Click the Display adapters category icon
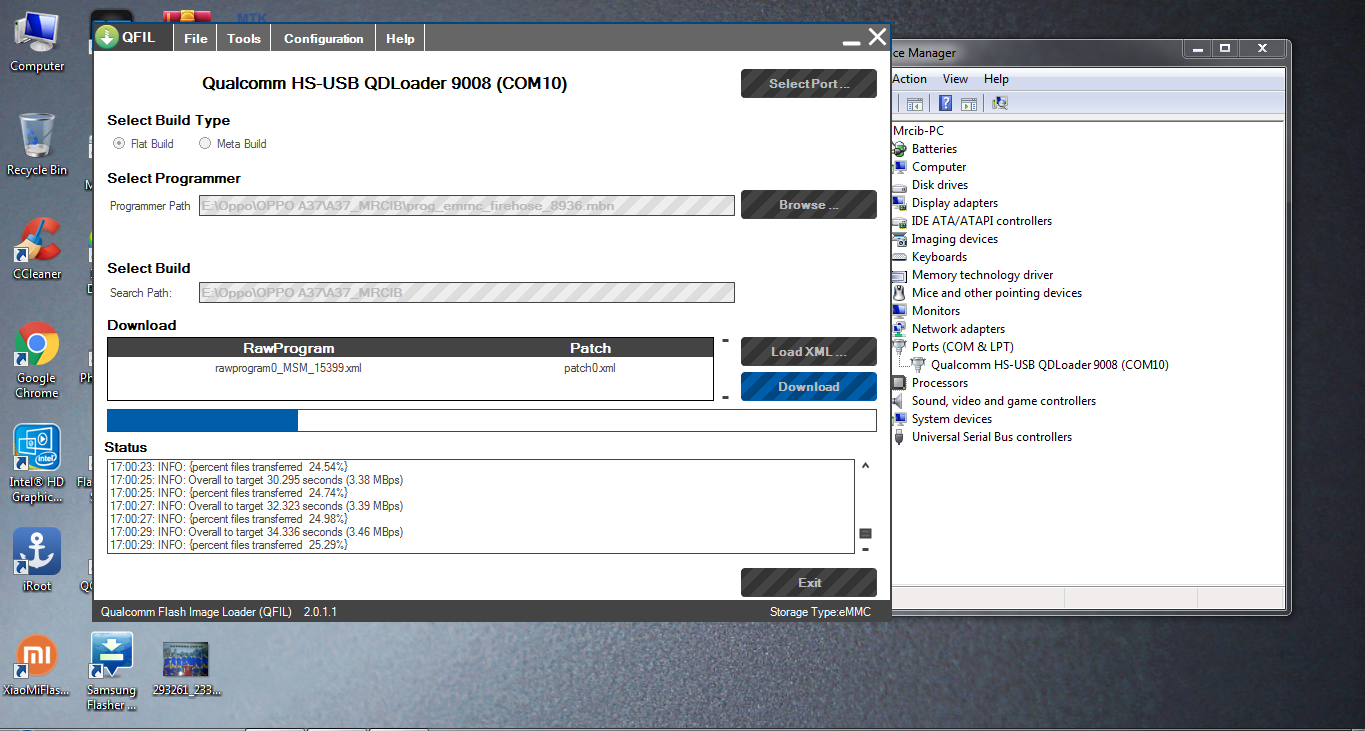This screenshot has width=1365, height=731. tap(900, 203)
